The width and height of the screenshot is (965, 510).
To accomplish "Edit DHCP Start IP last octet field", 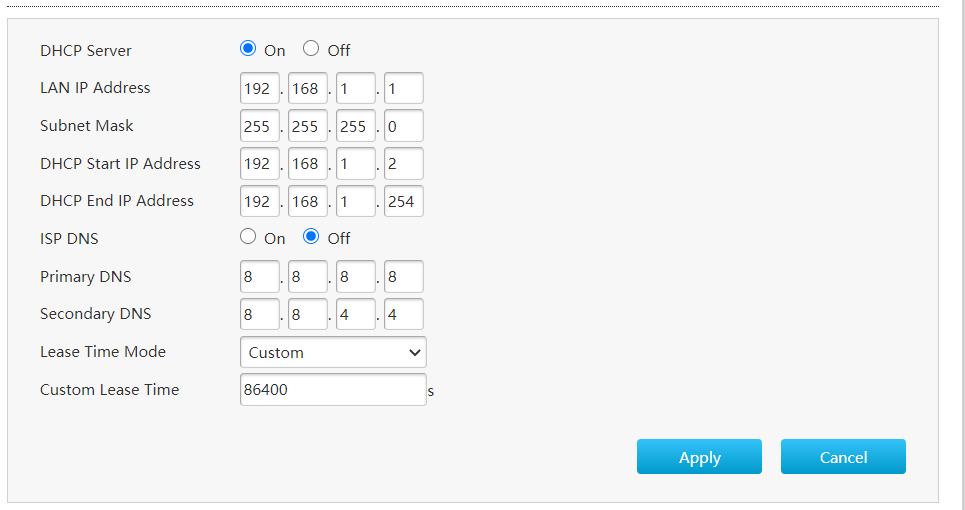I will tap(404, 164).
